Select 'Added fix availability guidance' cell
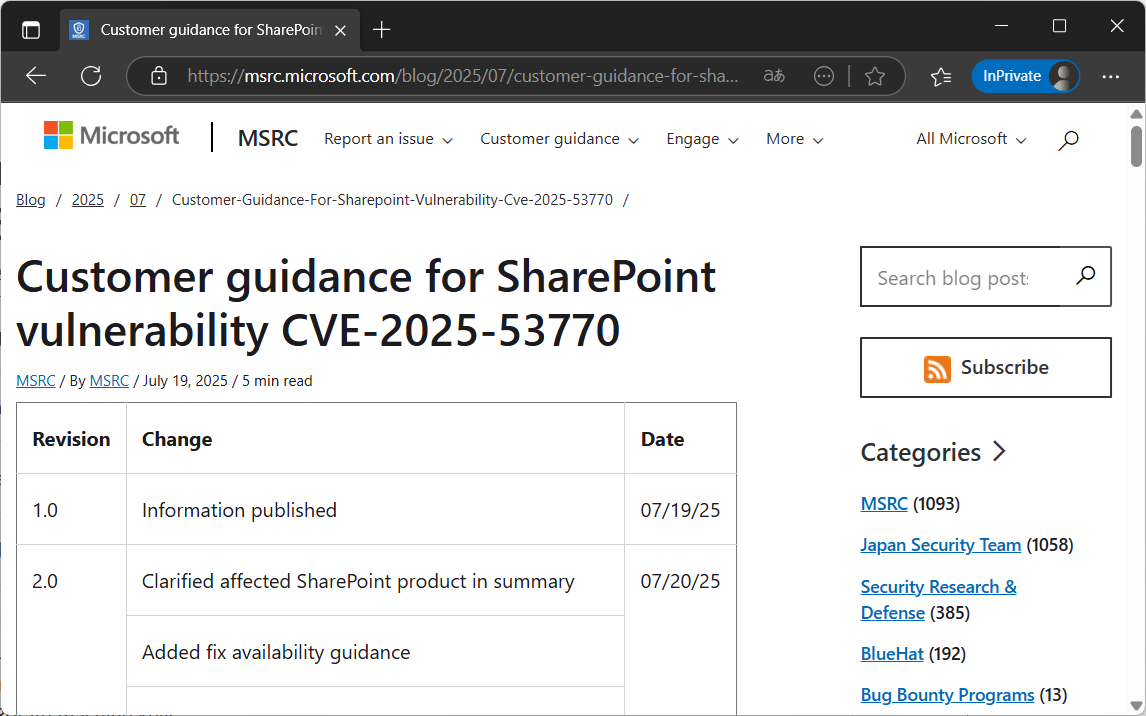Screen dimensions: 1146x716 (375, 652)
